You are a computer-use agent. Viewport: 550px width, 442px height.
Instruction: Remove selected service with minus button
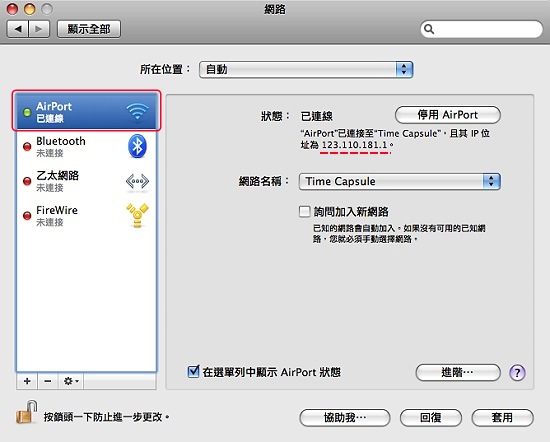pyautogui.click(x=48, y=381)
